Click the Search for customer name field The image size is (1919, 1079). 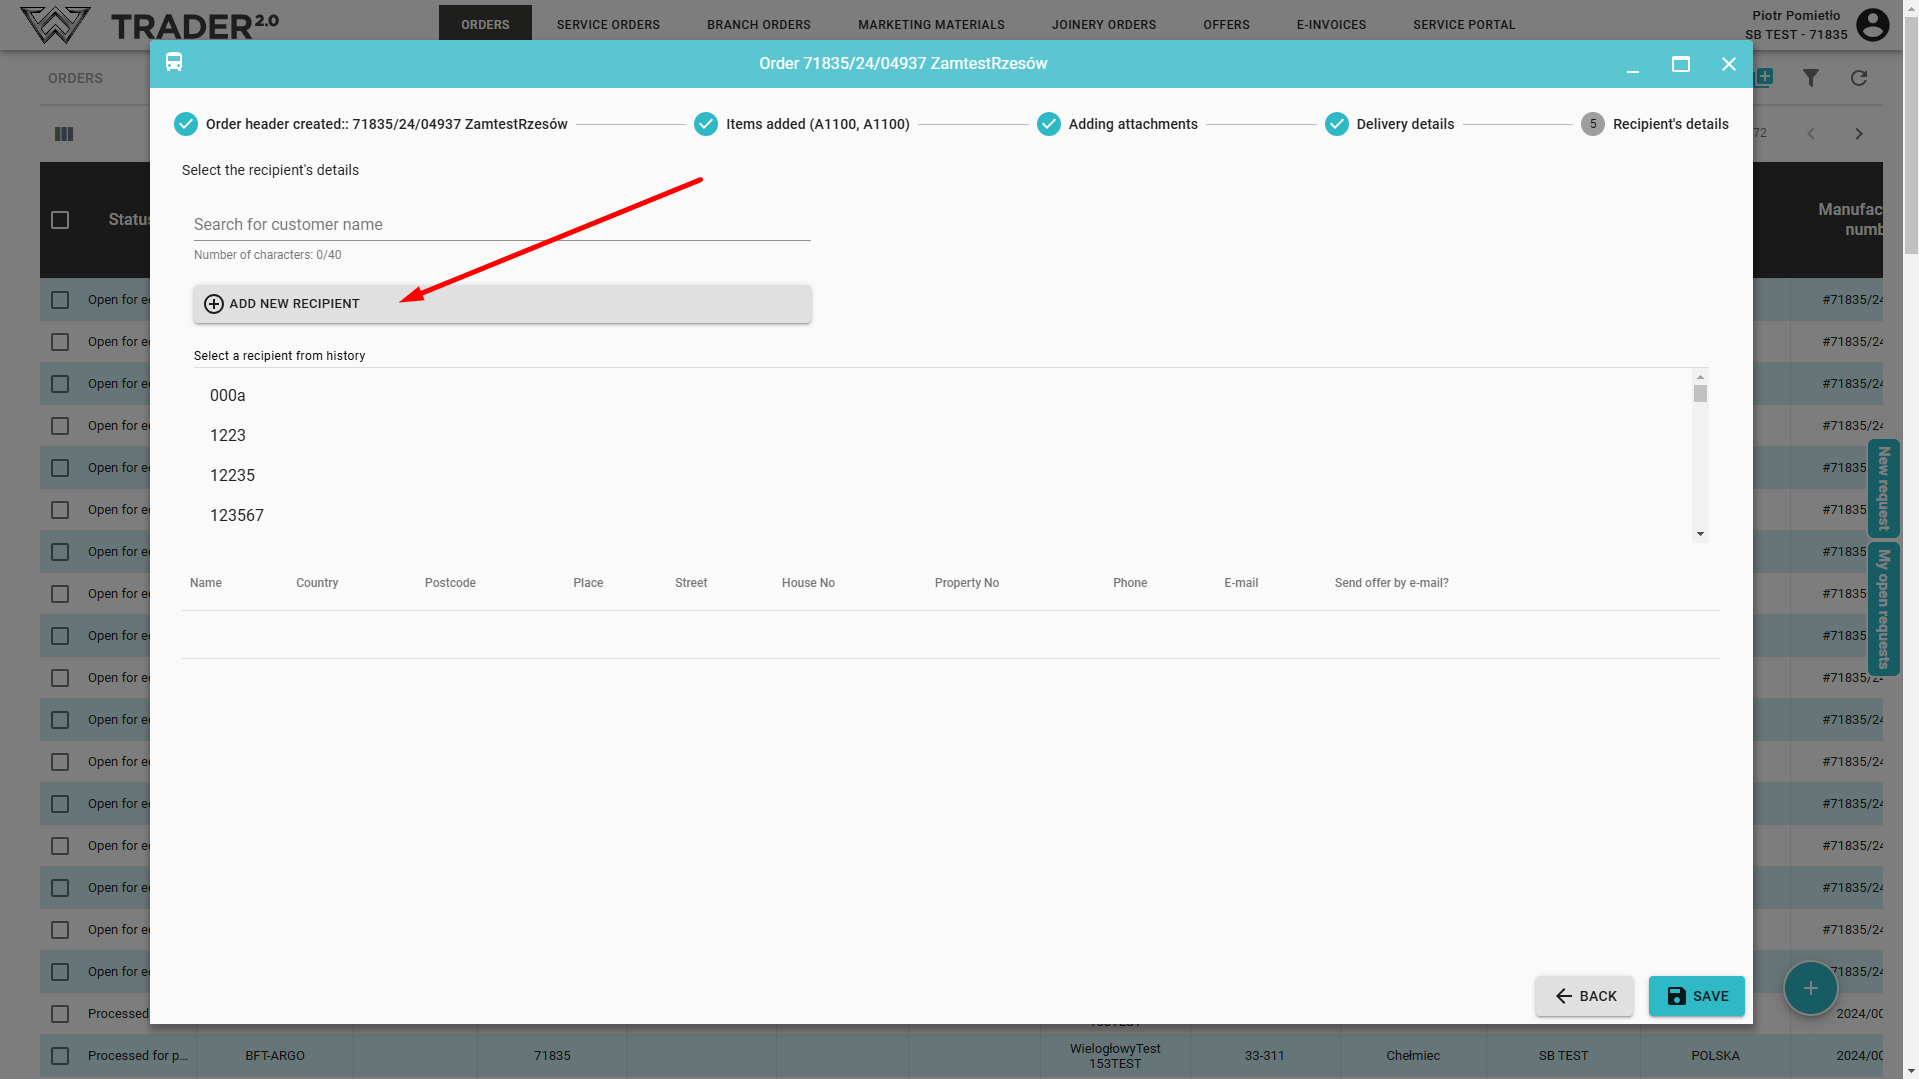click(502, 225)
